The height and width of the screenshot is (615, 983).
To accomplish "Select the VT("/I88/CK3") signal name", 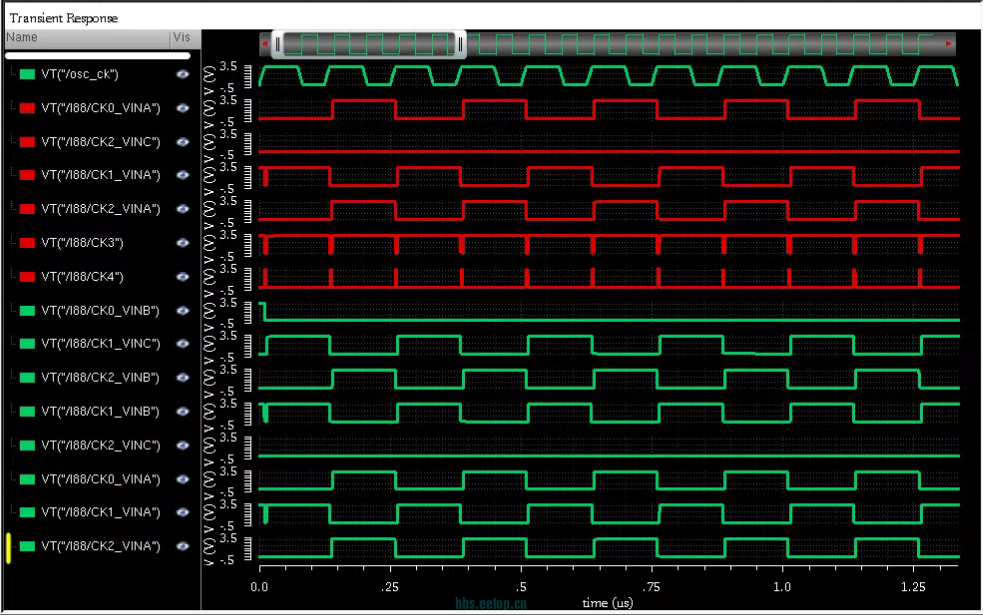I will 82,243.
